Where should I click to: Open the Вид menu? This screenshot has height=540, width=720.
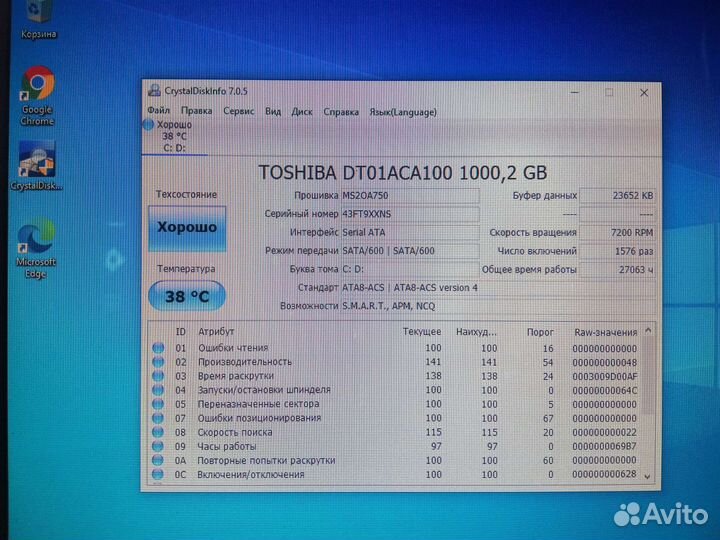pyautogui.click(x=273, y=112)
